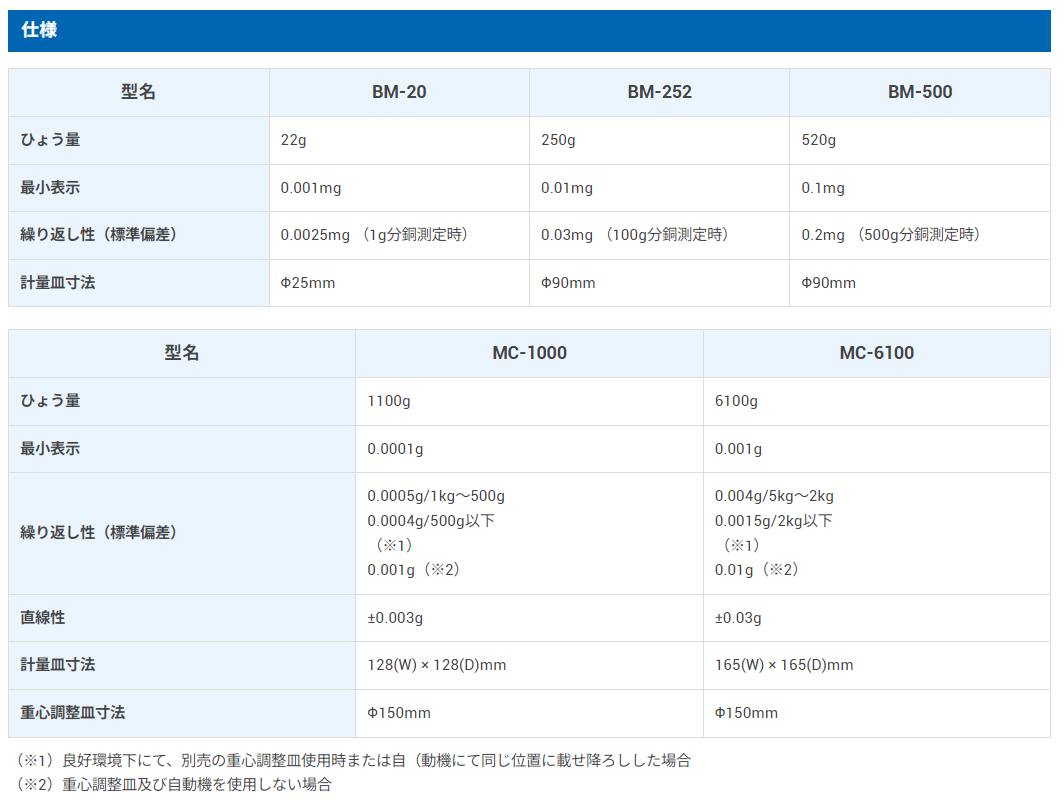Screen dimensions: 1064x800
Task: Click 0.001g in MC-6100 最小表示 row
Action: pos(738,449)
